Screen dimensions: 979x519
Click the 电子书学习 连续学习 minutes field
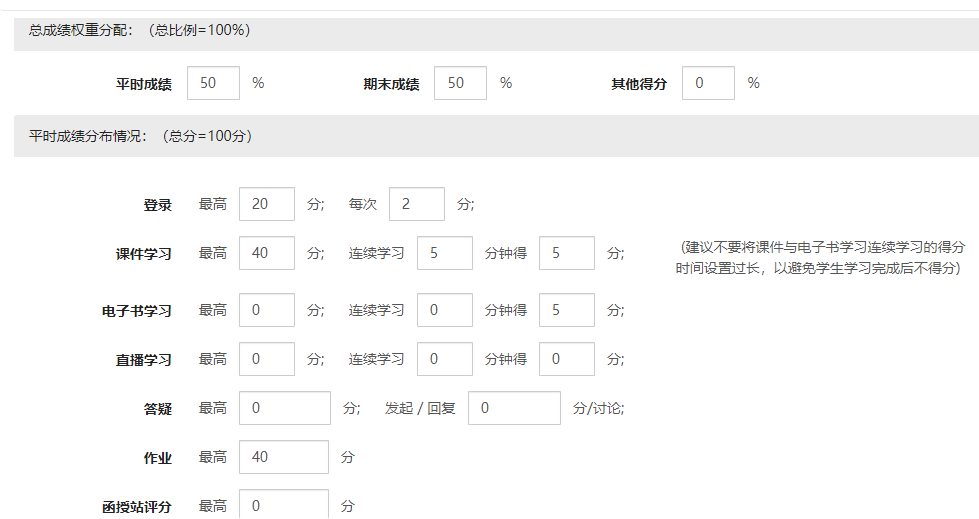click(445, 310)
